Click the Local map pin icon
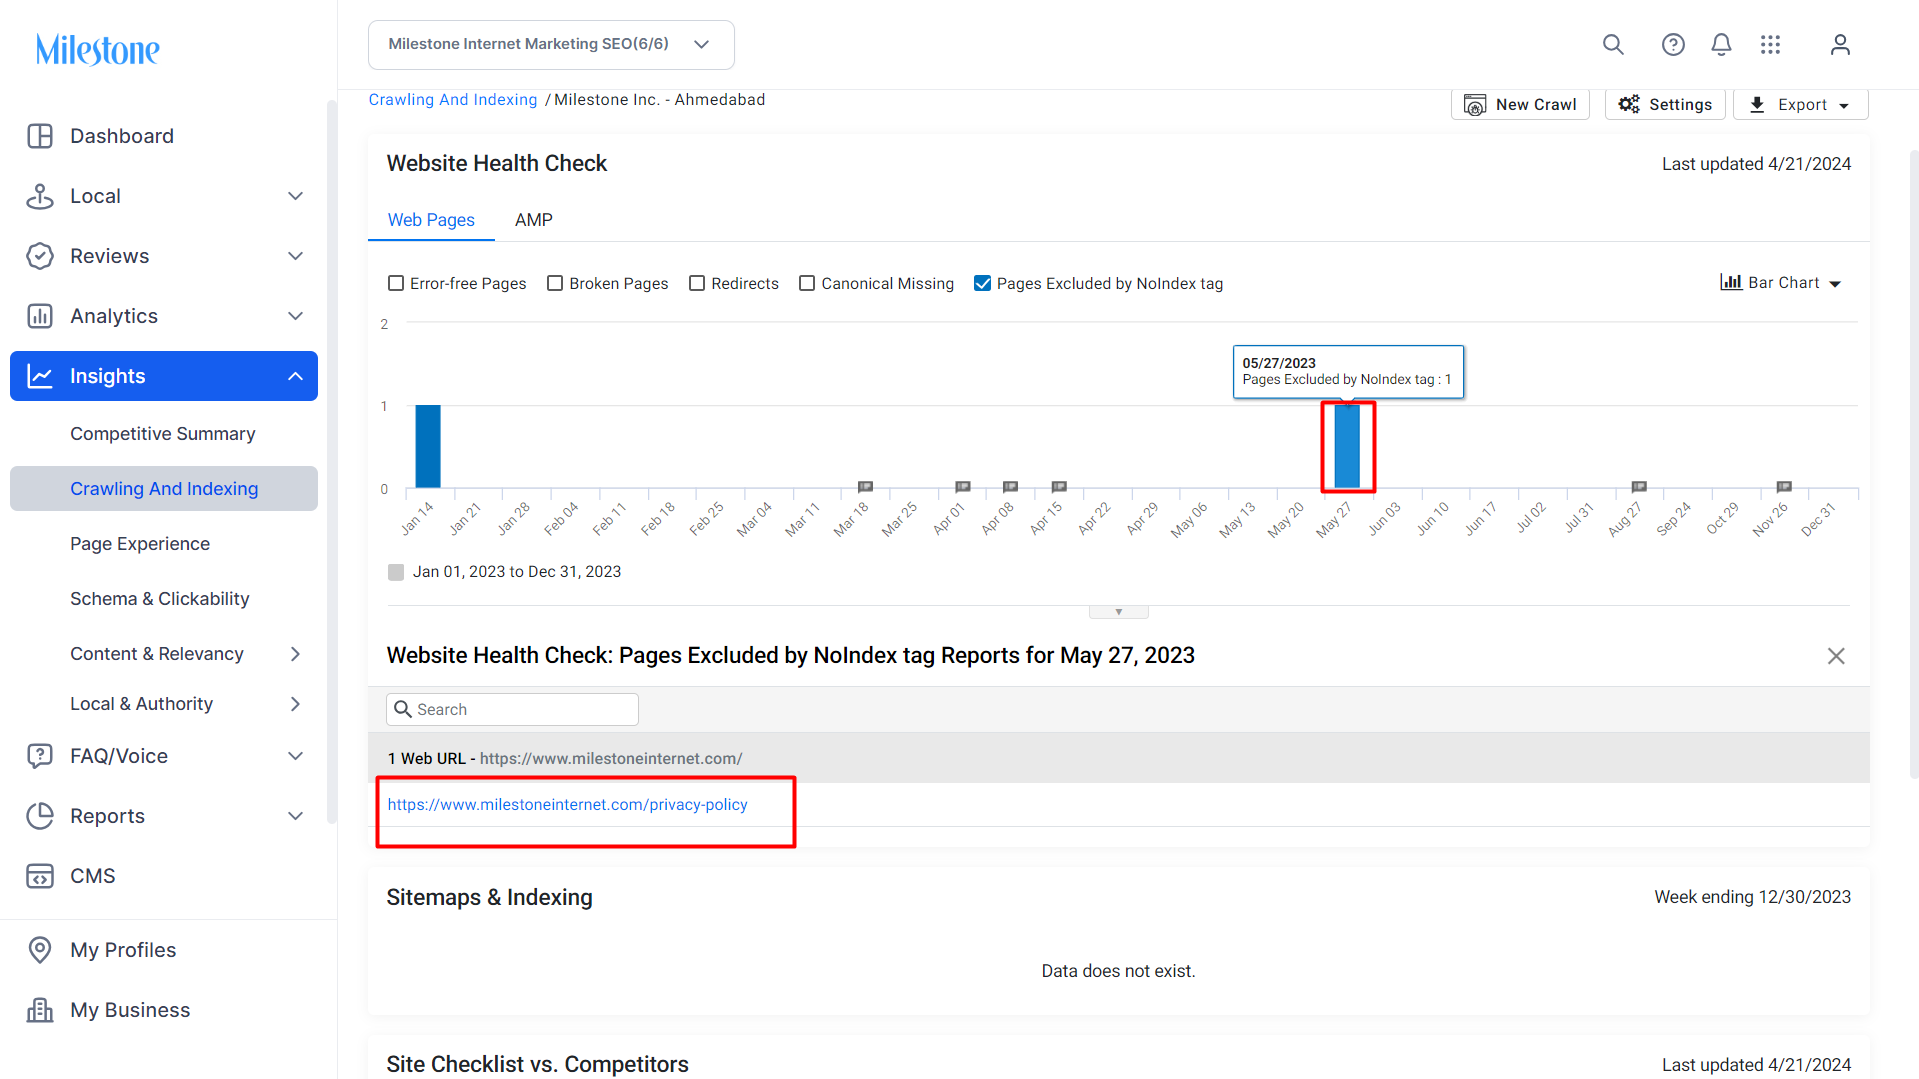Screen dimensions: 1919x1079 [40, 196]
